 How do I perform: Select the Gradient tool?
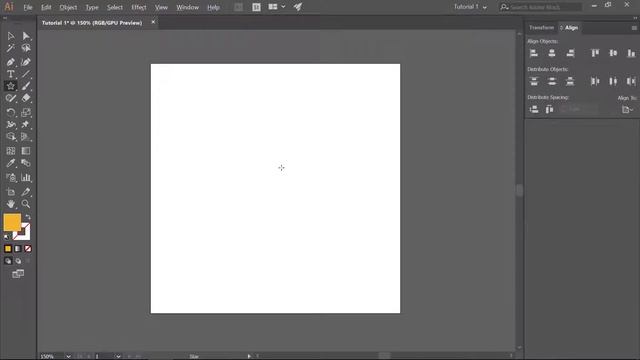tap(26, 151)
